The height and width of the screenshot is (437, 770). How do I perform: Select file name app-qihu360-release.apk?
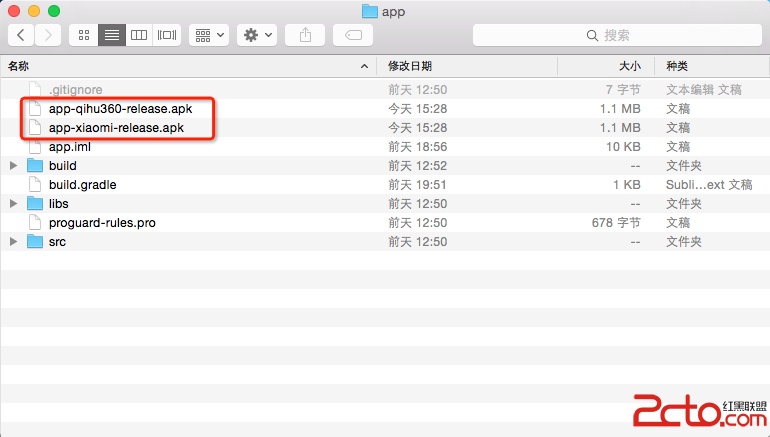click(121, 109)
